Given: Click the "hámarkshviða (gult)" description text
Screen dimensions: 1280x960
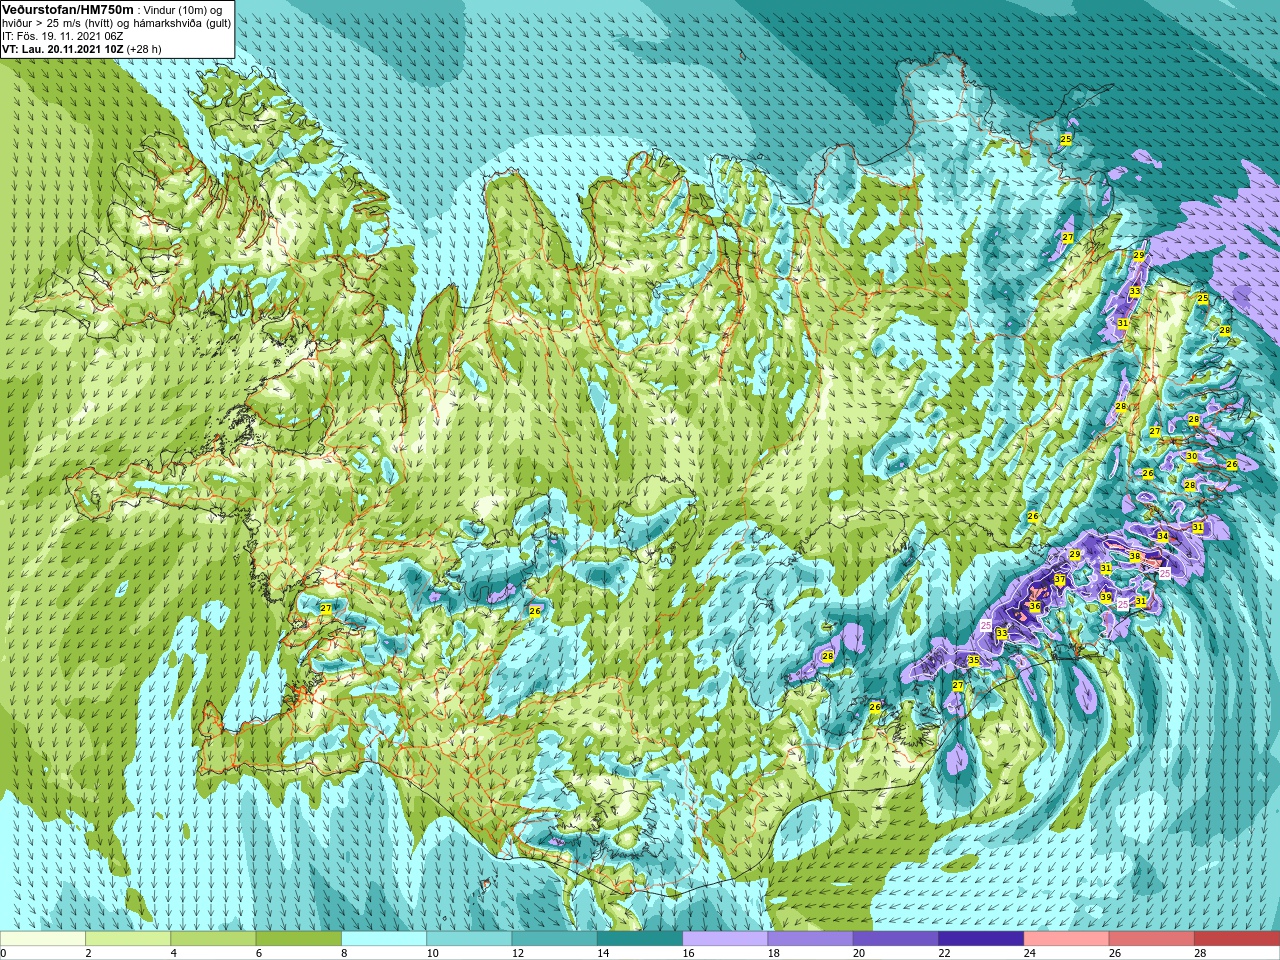Looking at the screenshot, I should 180,23.
